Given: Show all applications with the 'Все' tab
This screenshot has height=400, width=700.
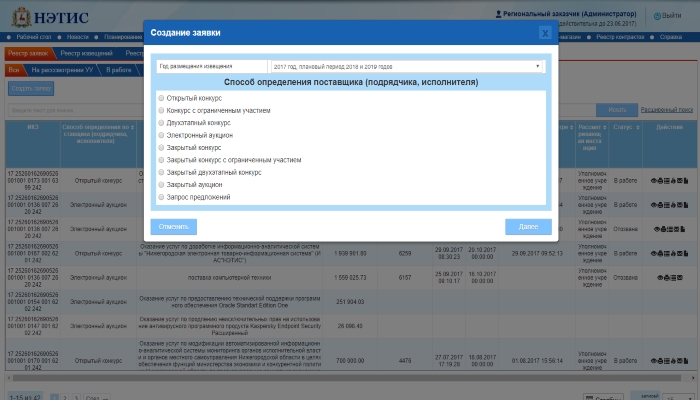Looking at the screenshot, I should tap(14, 70).
